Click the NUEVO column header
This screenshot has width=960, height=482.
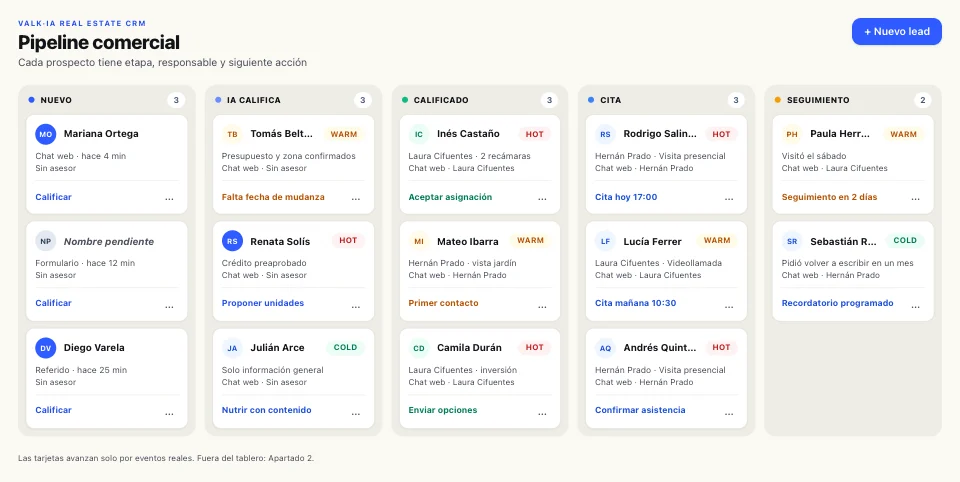point(56,100)
